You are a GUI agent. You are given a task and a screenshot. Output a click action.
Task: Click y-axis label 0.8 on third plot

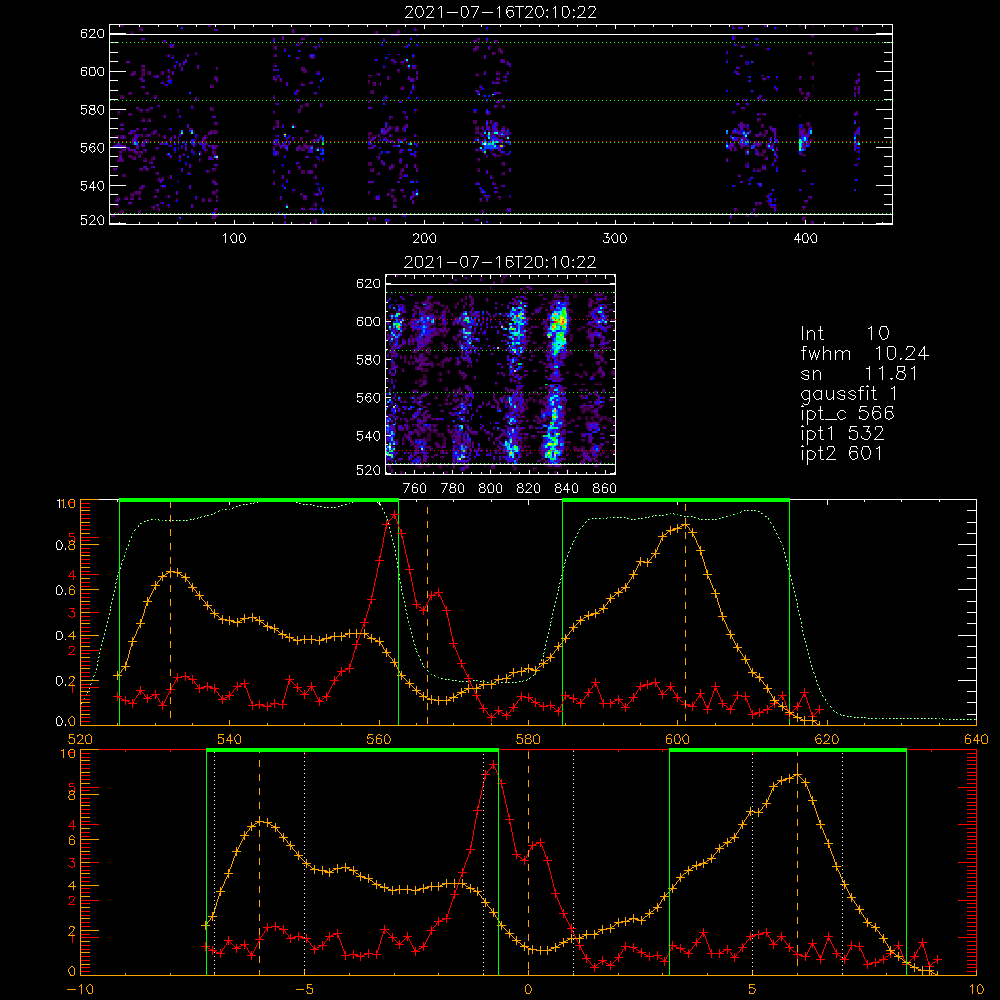pyautogui.click(x=66, y=546)
